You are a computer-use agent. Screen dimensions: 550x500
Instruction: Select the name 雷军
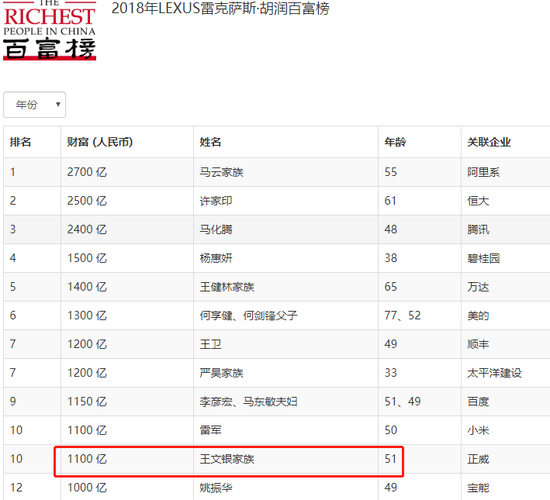210,430
